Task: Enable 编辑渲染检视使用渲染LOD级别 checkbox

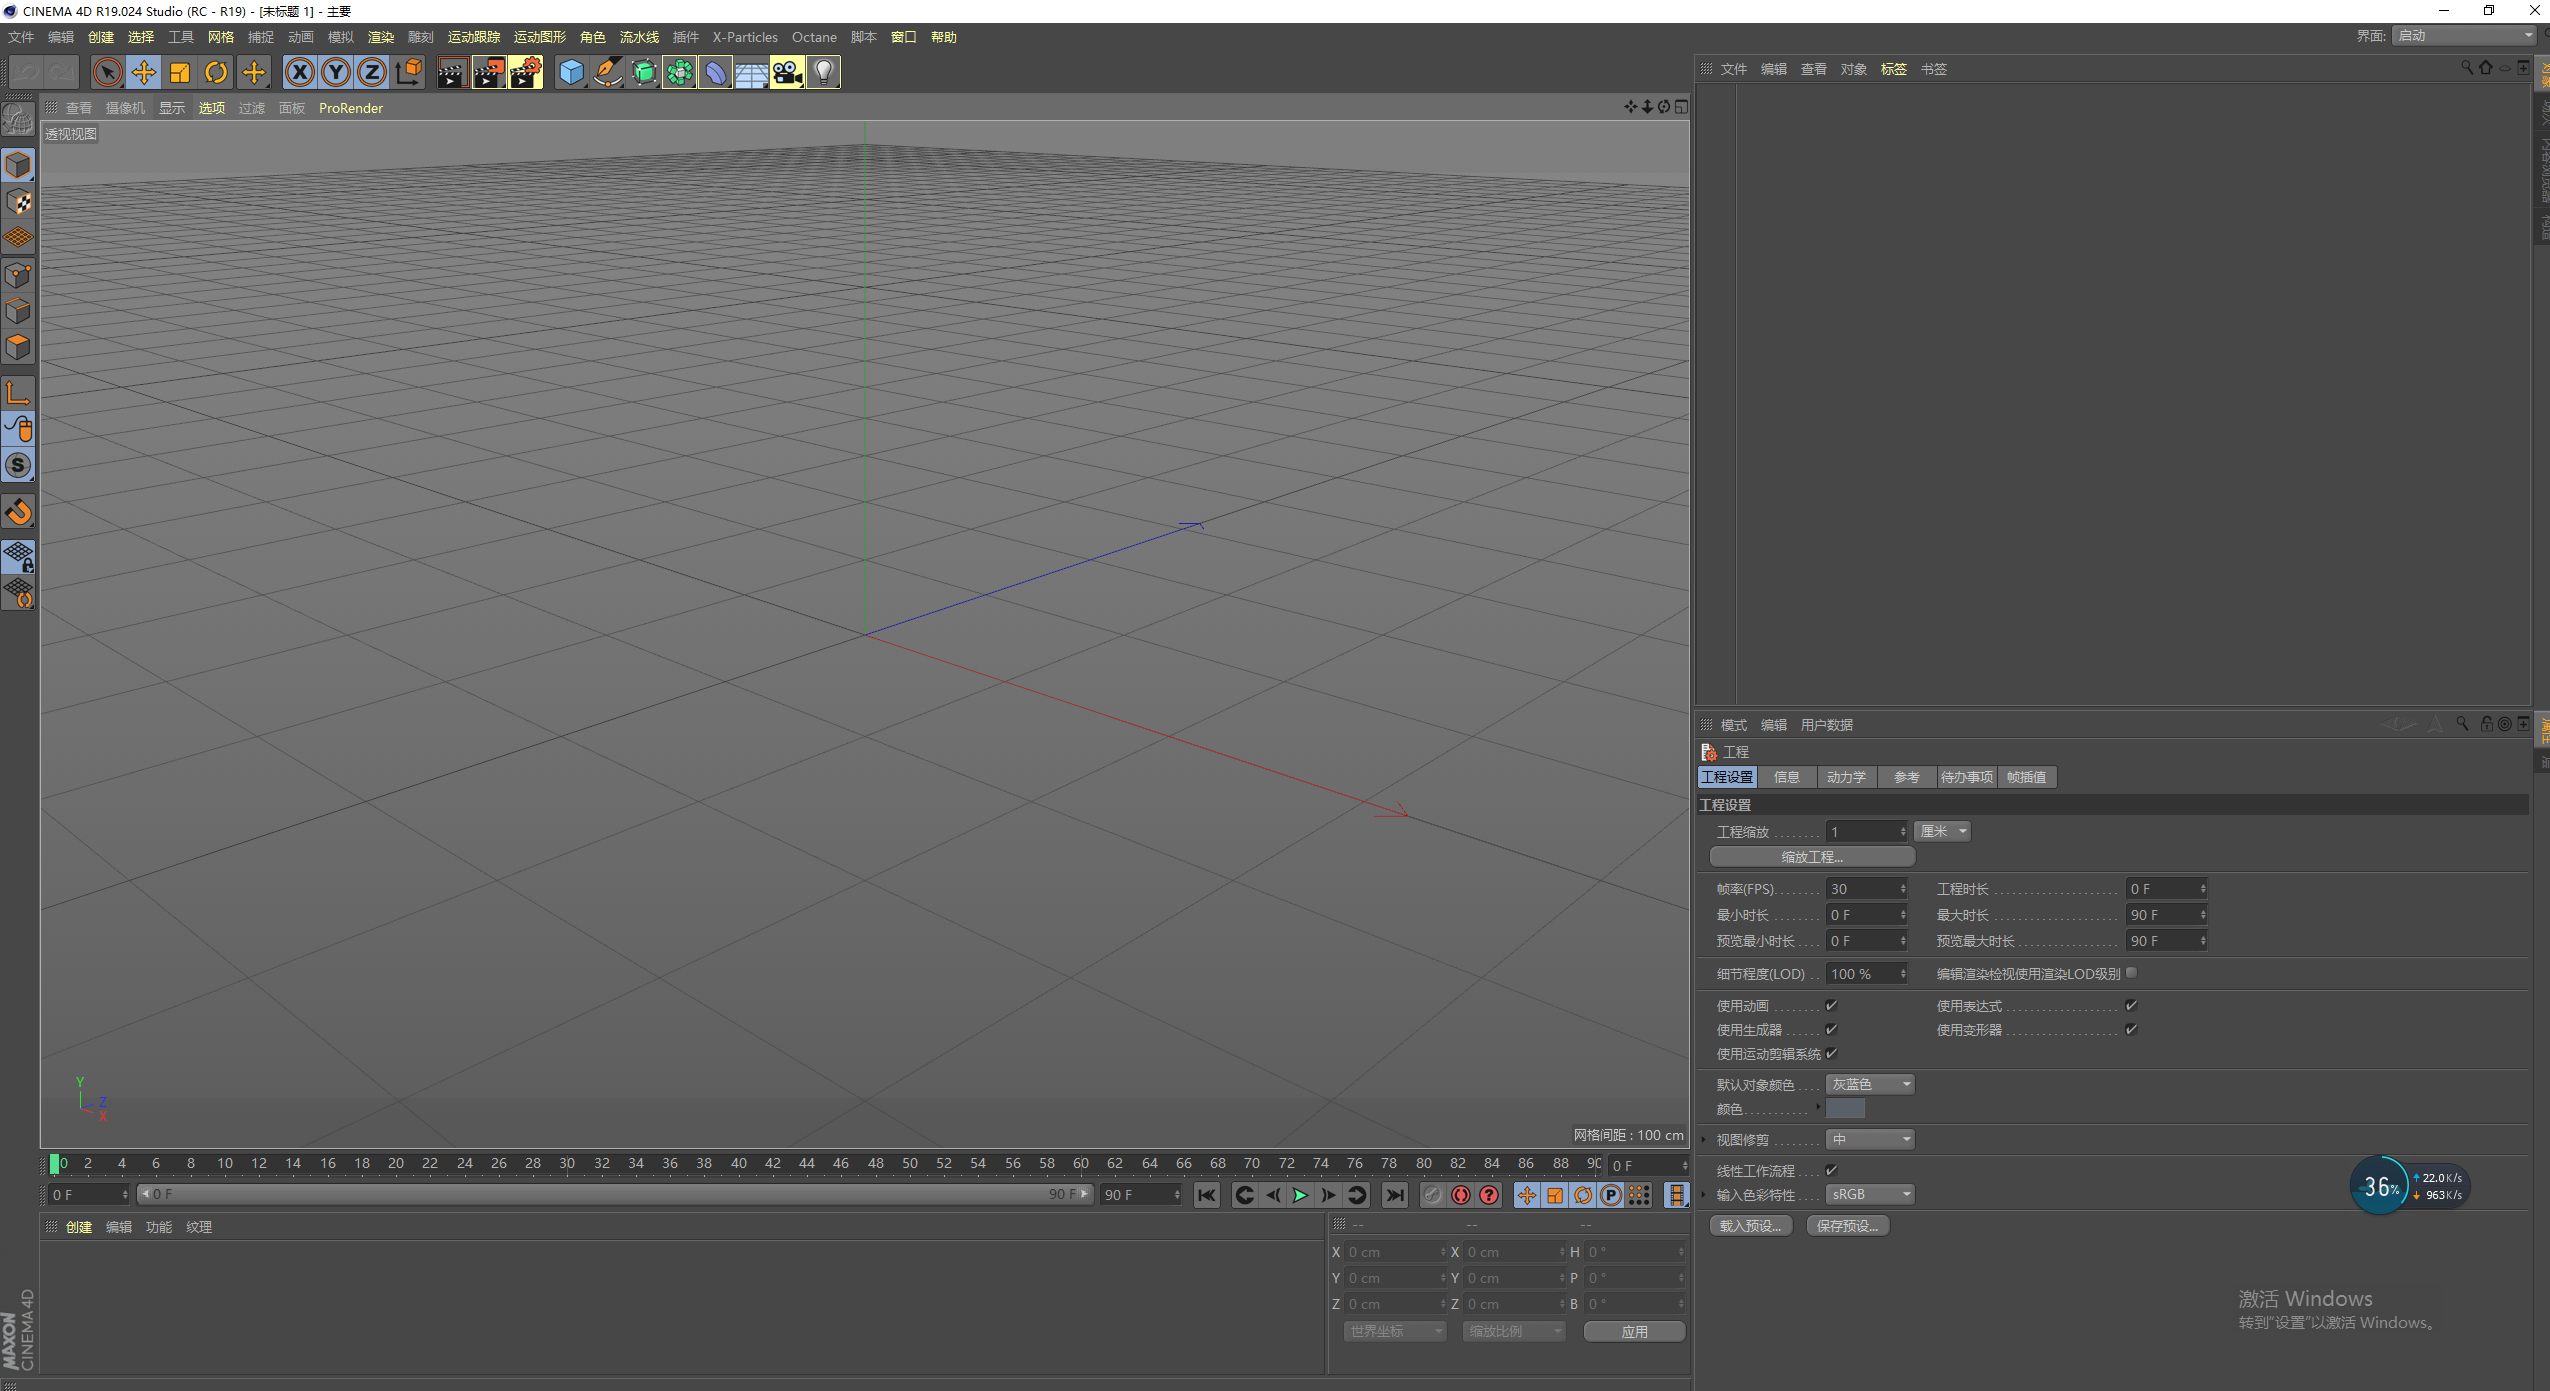Action: tap(2131, 973)
